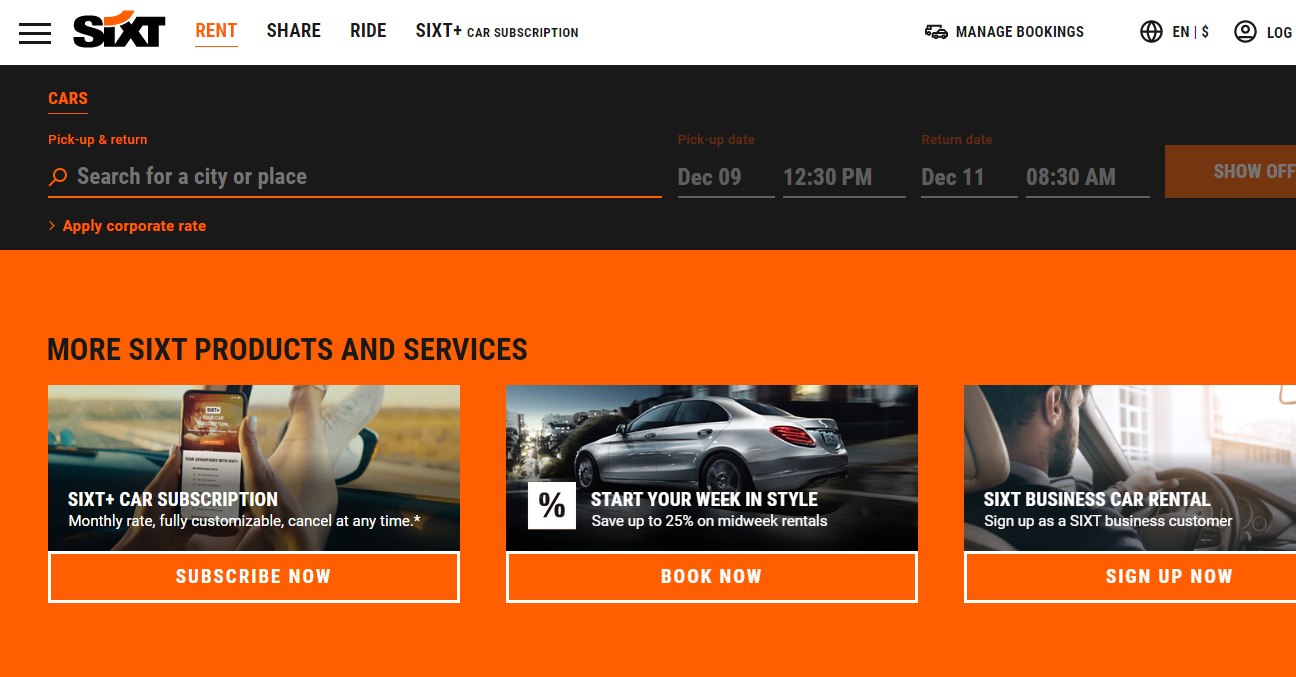1296x677 pixels.
Task: Open return date Dec 11
Action: tap(969, 177)
